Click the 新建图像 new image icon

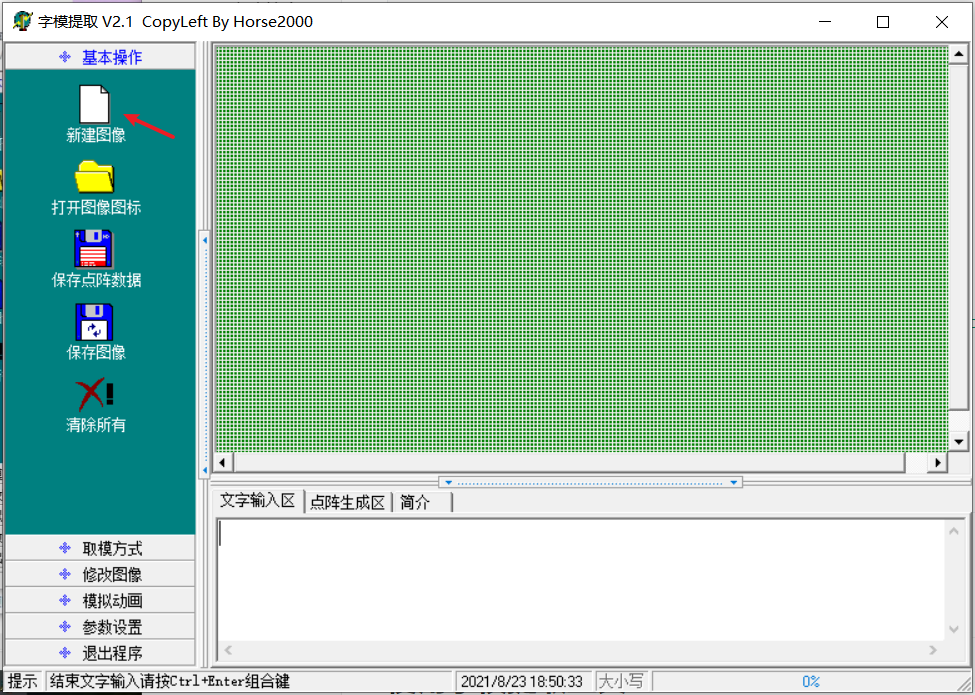pos(95,104)
